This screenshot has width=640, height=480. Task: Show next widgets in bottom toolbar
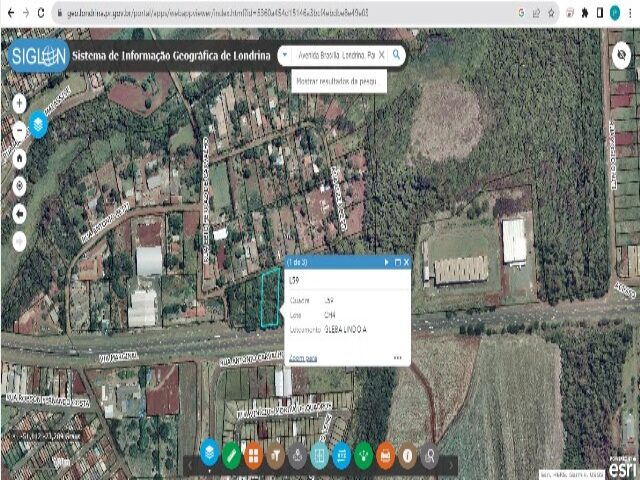pos(451,465)
